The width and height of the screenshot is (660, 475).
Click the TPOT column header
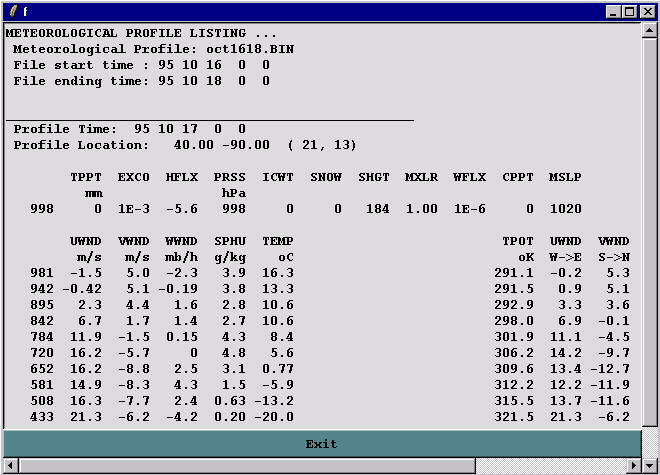click(518, 241)
